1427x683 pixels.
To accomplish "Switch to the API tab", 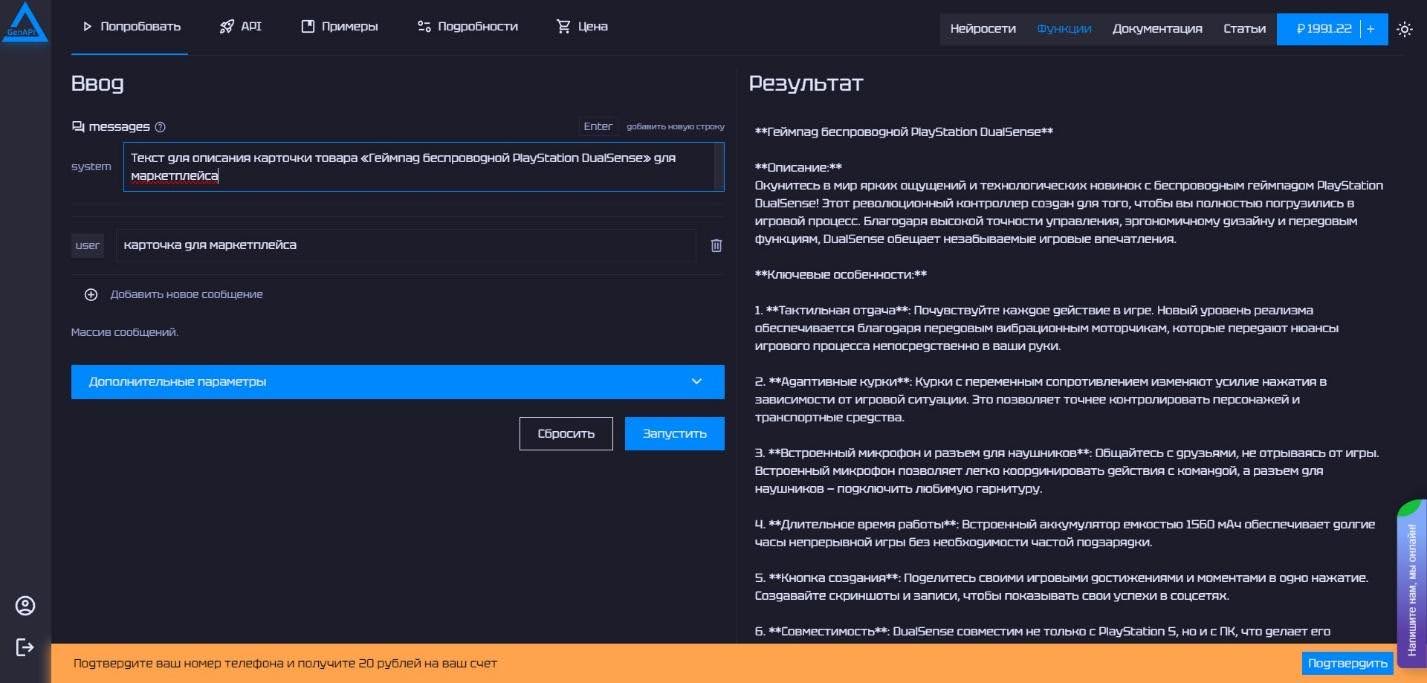I will coord(240,27).
